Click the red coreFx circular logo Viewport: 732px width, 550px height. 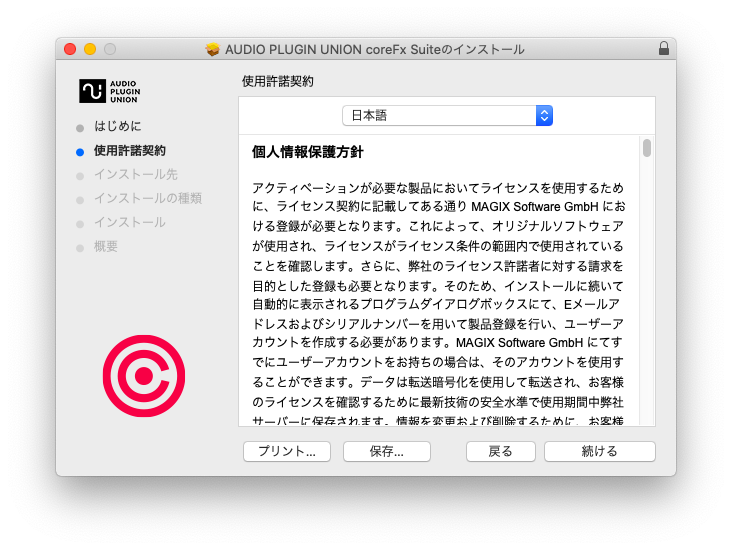[144, 376]
